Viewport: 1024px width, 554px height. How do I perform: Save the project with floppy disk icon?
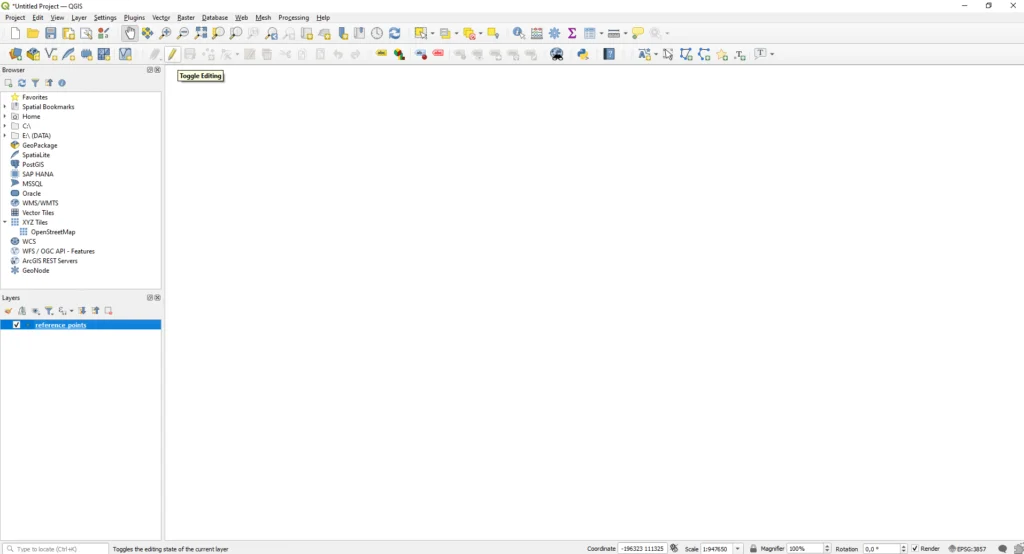50,33
